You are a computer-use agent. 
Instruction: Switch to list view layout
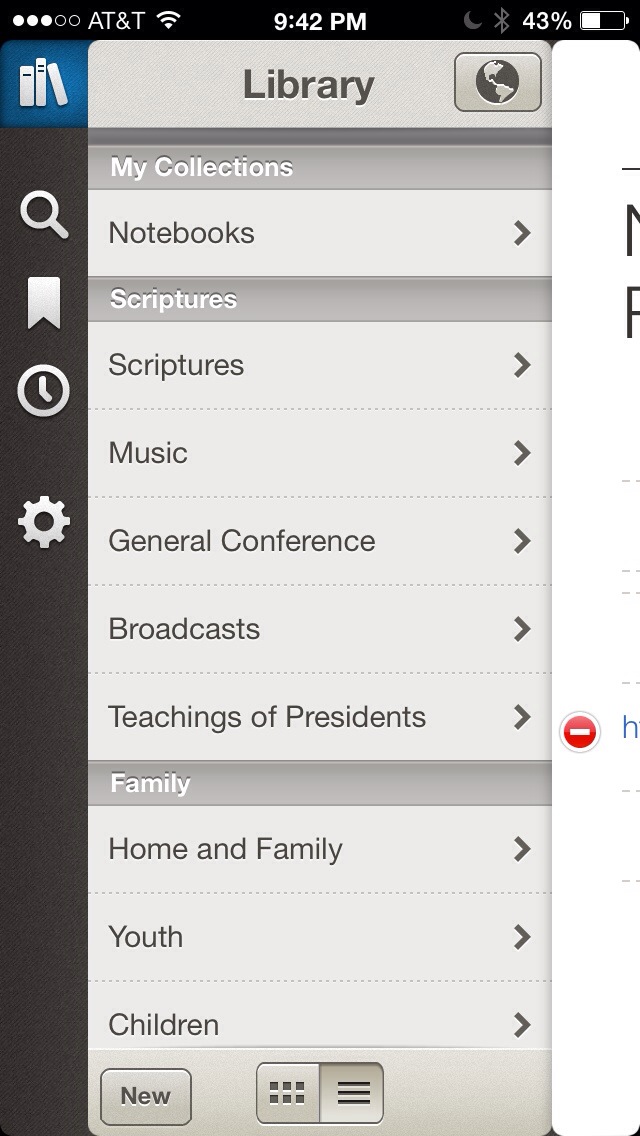(x=352, y=1092)
